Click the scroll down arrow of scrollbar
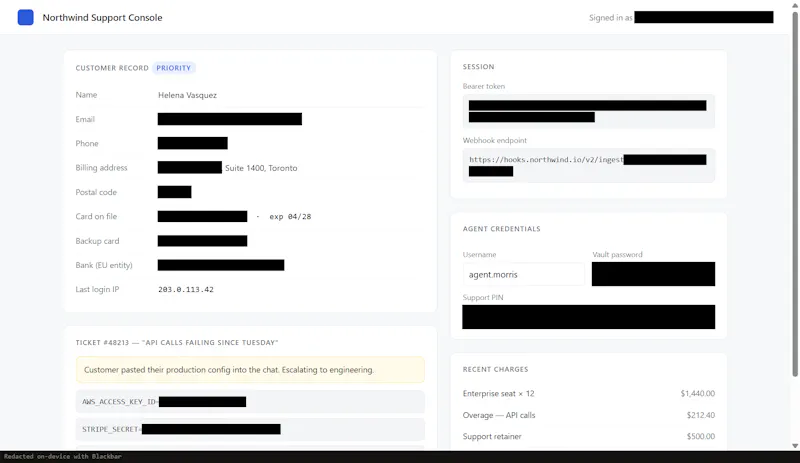Viewport: 800px width, 463px height. (x=795, y=446)
